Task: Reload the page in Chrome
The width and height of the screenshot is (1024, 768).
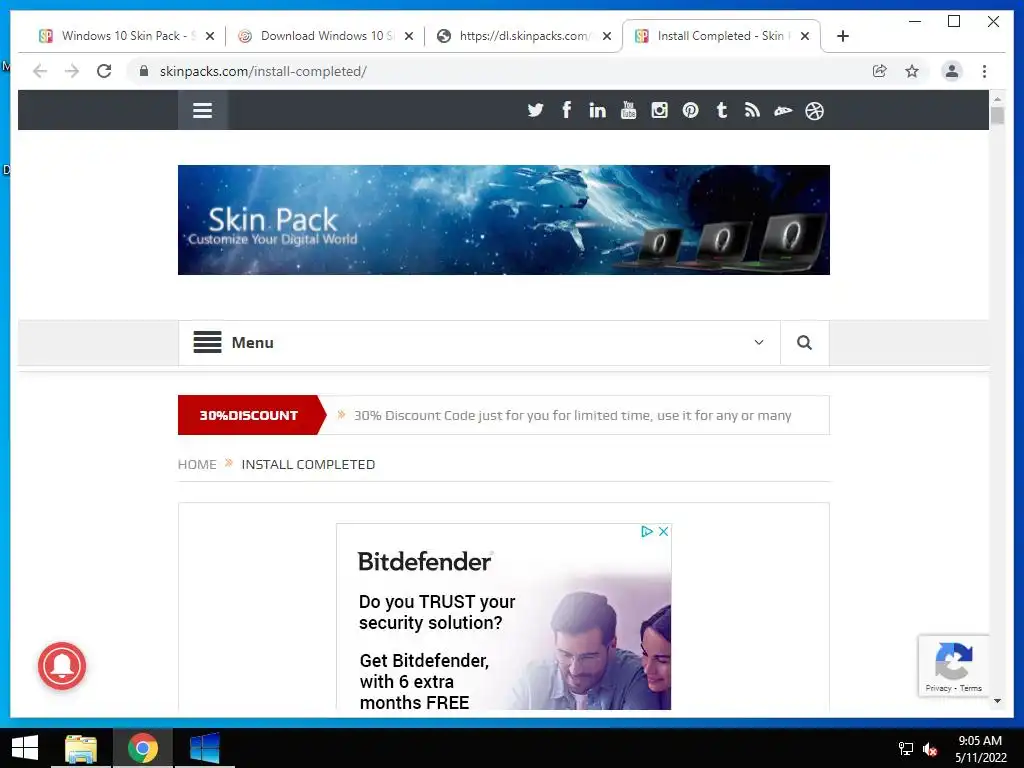Action: tap(104, 71)
